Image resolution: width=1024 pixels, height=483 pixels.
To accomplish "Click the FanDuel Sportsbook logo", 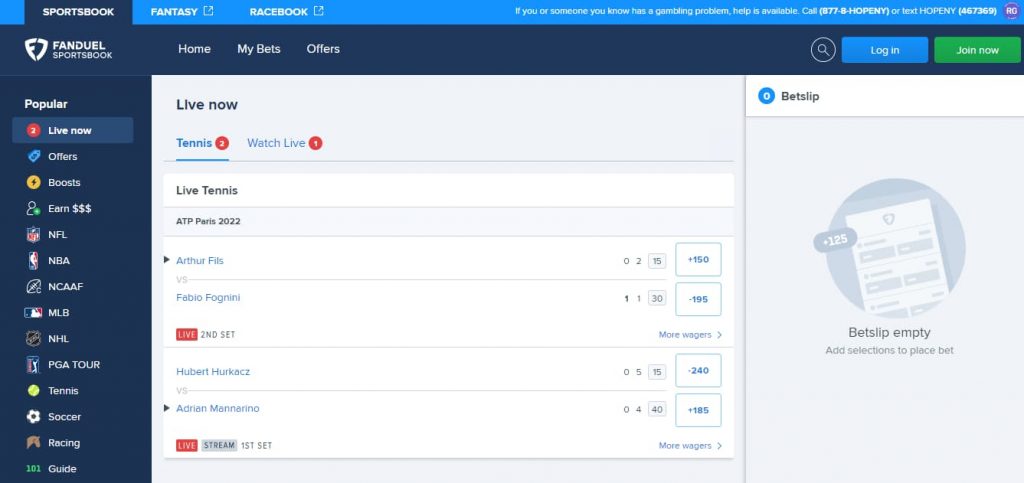I will point(69,50).
